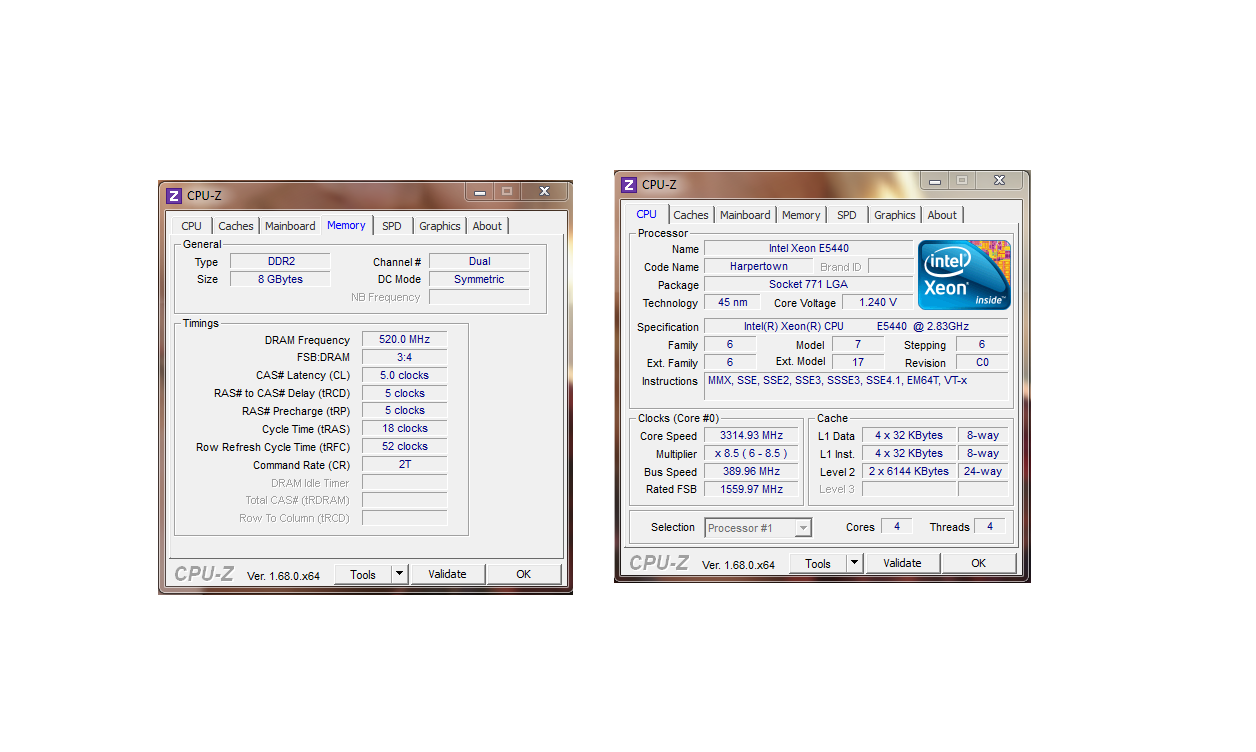Image resolution: width=1256 pixels, height=752 pixels.
Task: Minimize the left CPU-Z window
Action: [x=479, y=191]
